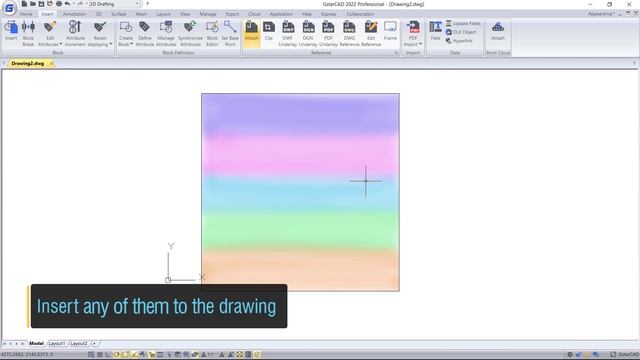The height and width of the screenshot is (360, 640).
Task: Click Update Fields
Action: click(x=463, y=23)
